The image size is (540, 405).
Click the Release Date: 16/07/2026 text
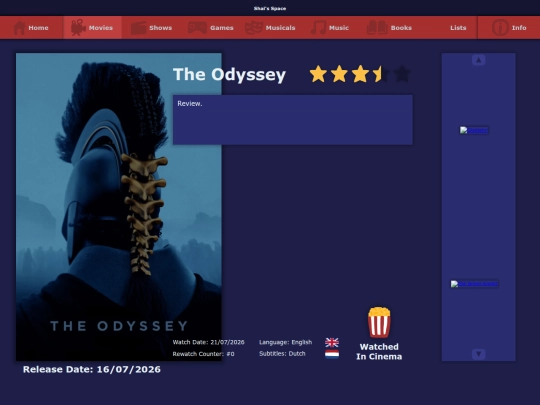tap(92, 370)
